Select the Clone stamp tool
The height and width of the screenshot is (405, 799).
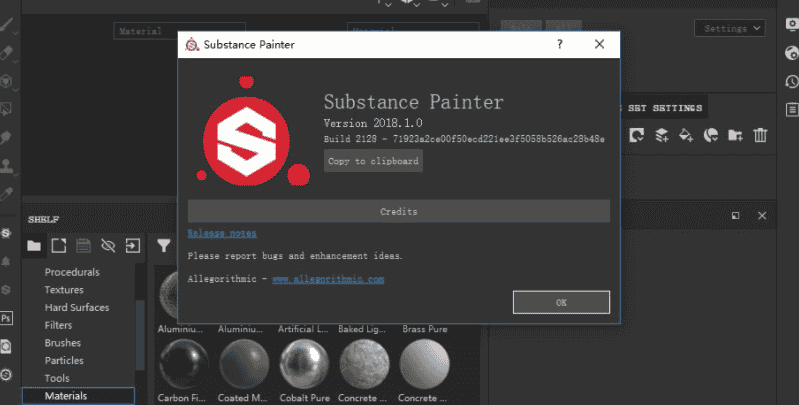point(6,165)
